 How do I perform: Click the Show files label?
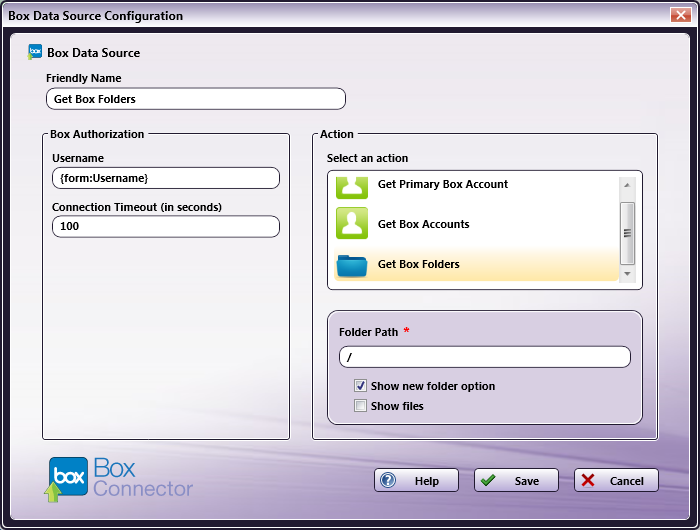point(397,406)
